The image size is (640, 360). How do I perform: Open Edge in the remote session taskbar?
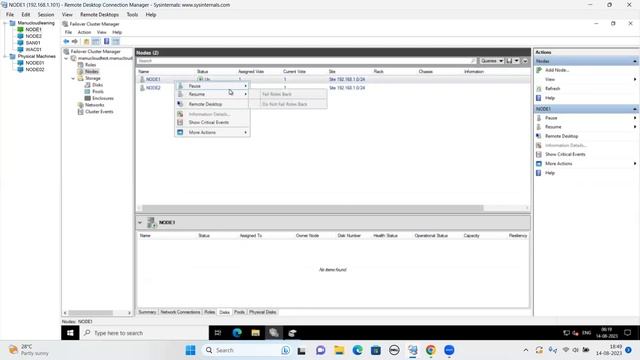tap(237, 333)
